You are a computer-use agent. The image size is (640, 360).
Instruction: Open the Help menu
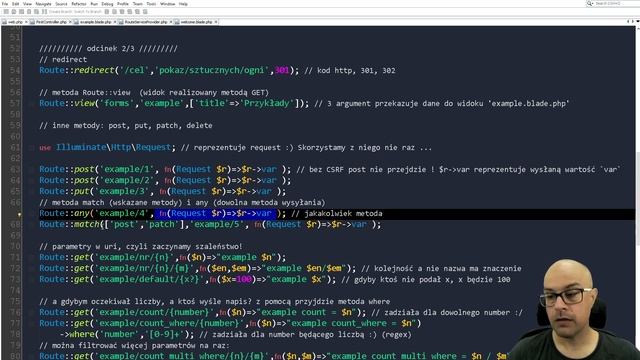point(183,4)
